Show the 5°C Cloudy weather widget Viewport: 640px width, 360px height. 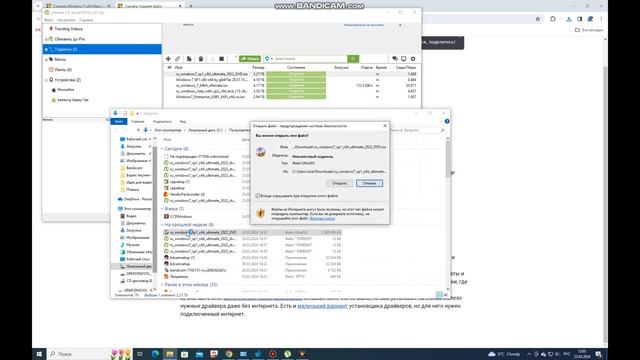[504, 354]
